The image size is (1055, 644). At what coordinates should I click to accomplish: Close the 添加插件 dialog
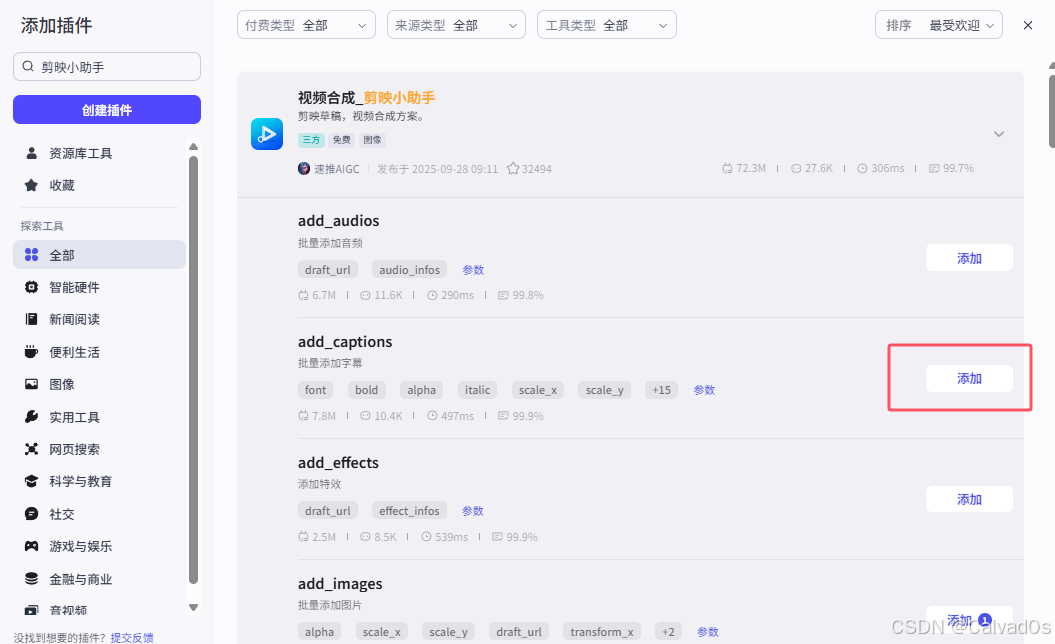pyautogui.click(x=1027, y=25)
